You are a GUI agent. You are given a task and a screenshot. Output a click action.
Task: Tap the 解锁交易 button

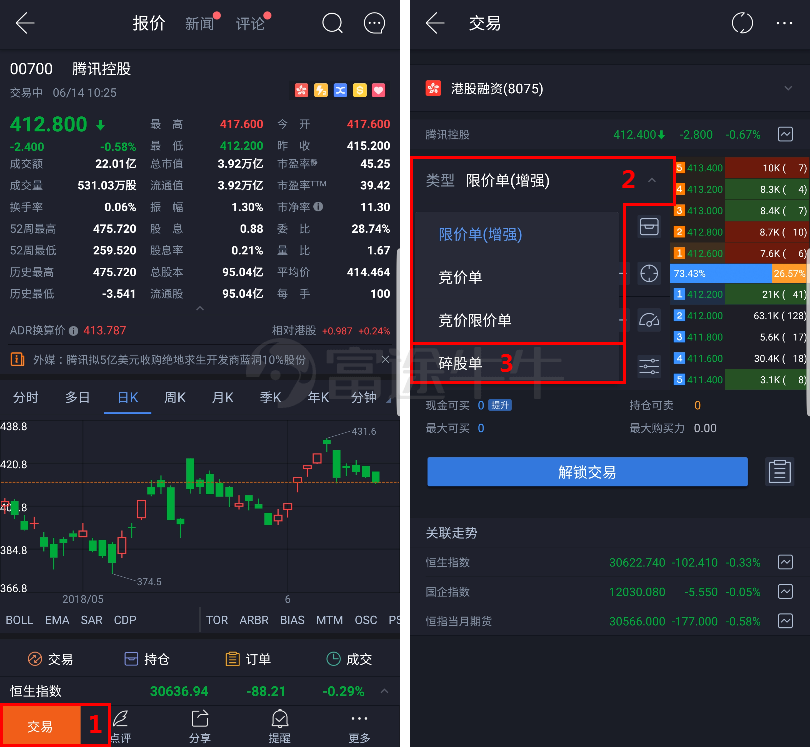tap(587, 472)
